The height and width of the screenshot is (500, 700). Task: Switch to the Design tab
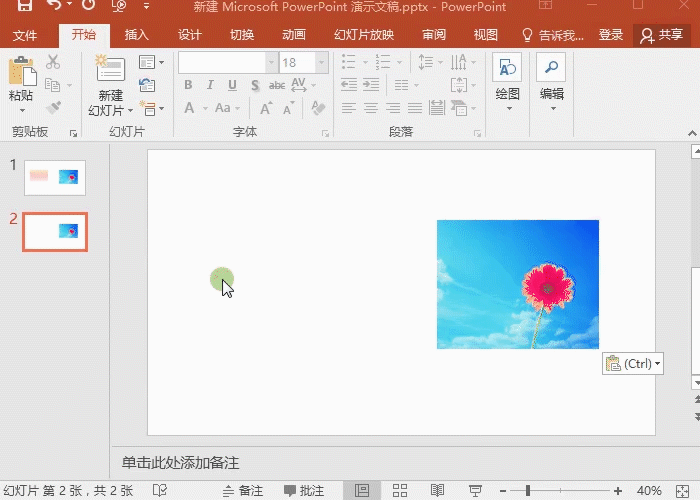point(190,35)
